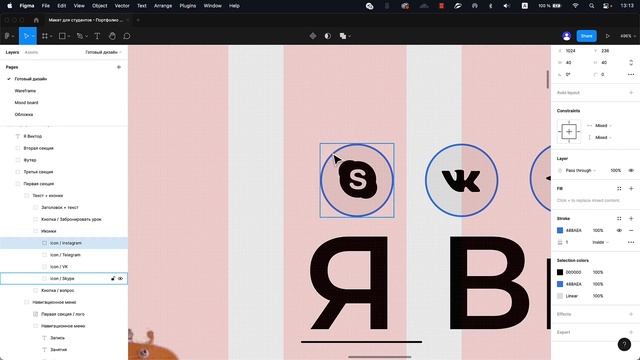Open more options next to corner radius

[631, 74]
